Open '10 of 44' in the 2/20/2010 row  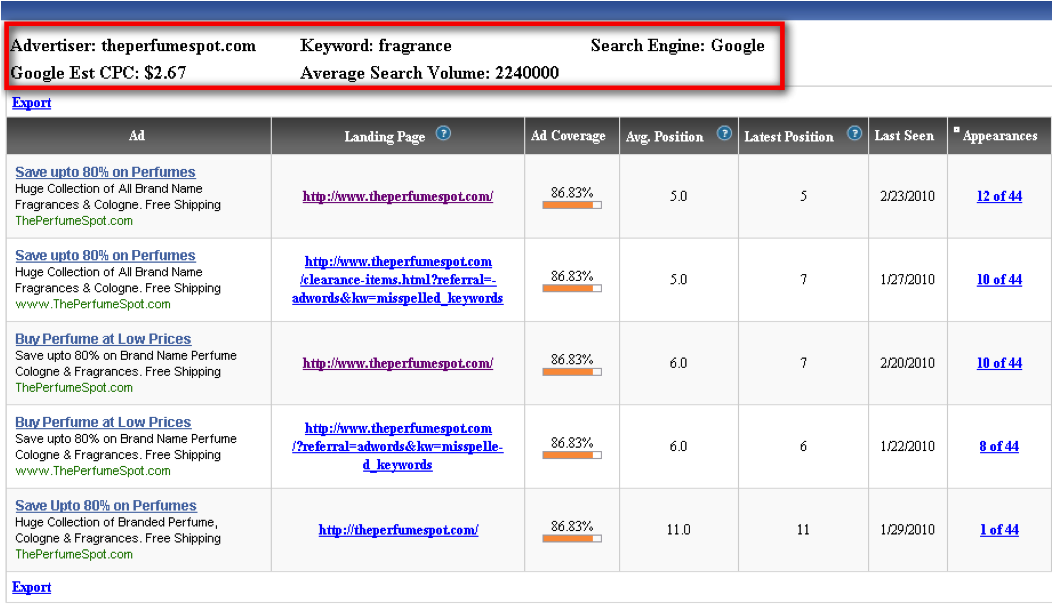(x=999, y=363)
